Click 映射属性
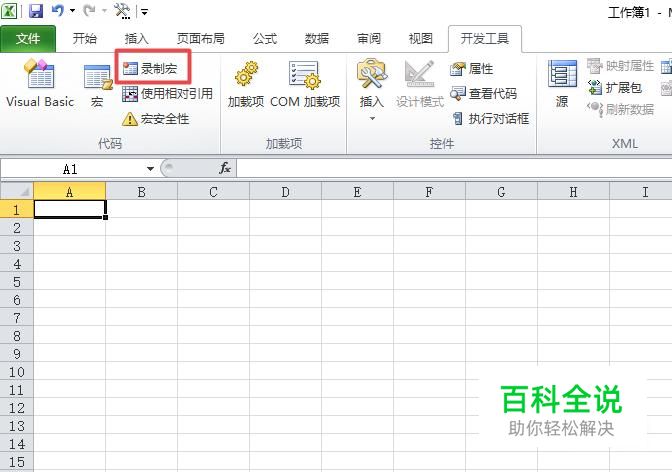The height and width of the screenshot is (472, 672). click(x=620, y=66)
